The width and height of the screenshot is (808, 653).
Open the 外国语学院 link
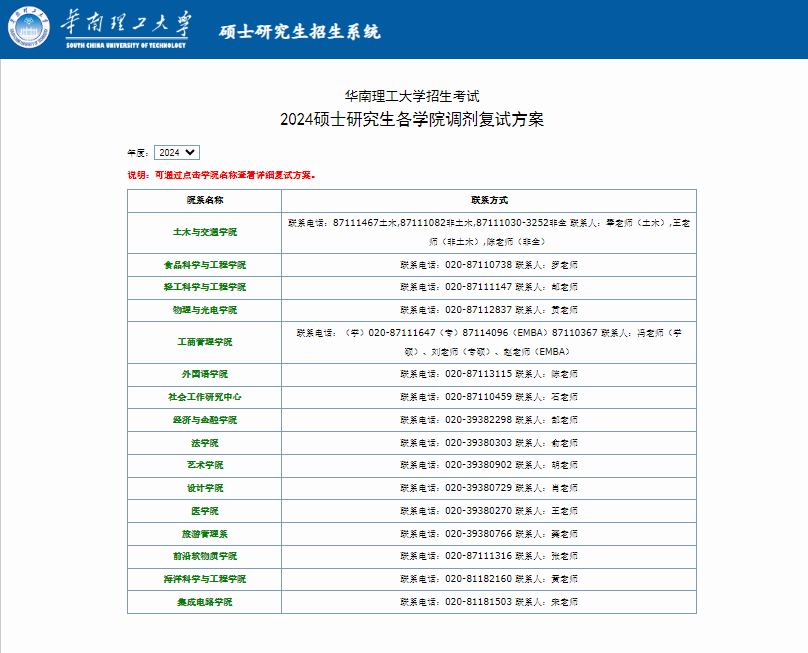tap(205, 374)
